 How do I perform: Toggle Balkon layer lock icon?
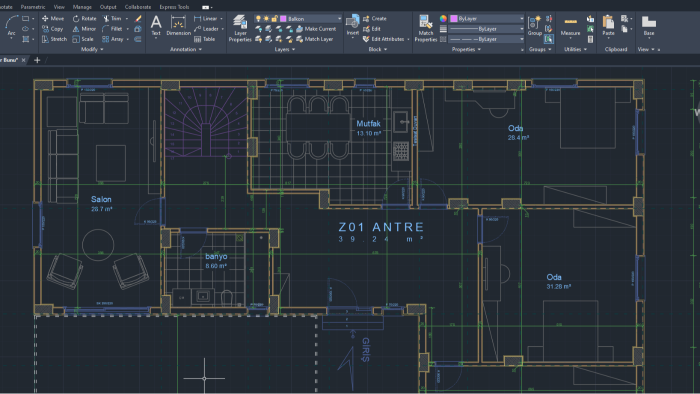coord(274,18)
